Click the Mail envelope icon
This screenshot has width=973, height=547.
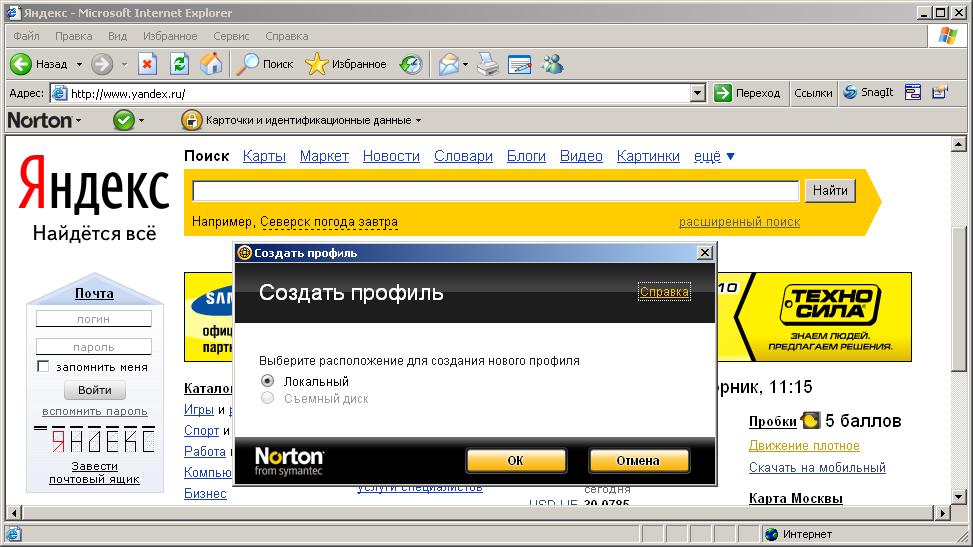[x=449, y=64]
